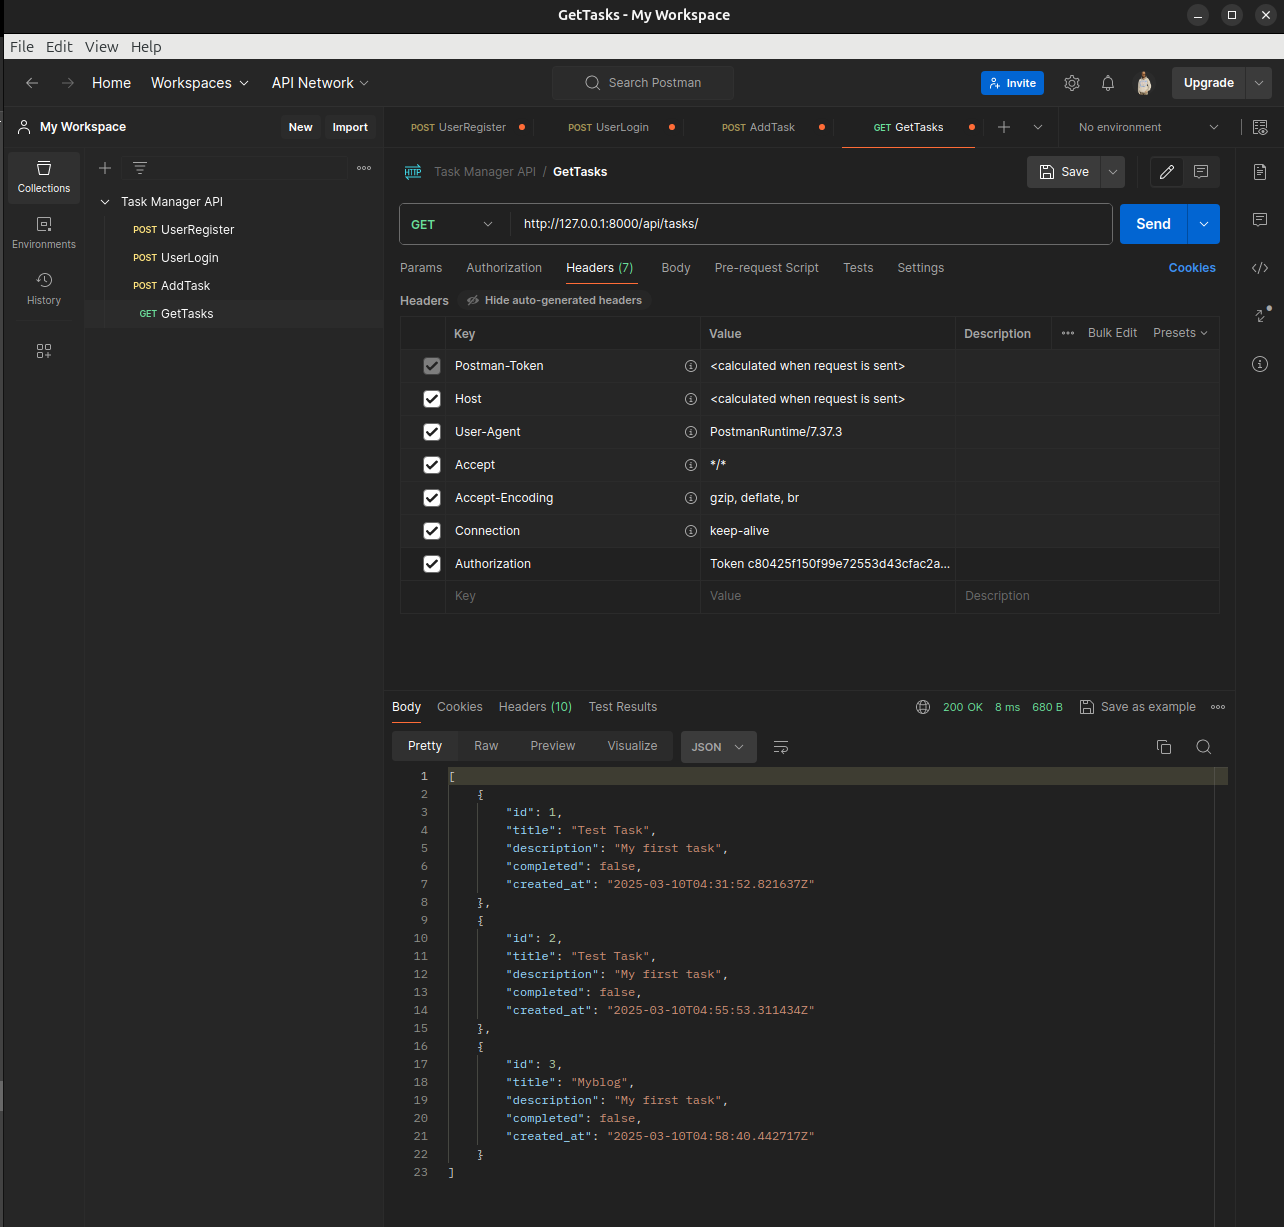This screenshot has width=1284, height=1227.
Task: Collapse the Task Manager API collection
Action: pyautogui.click(x=105, y=202)
